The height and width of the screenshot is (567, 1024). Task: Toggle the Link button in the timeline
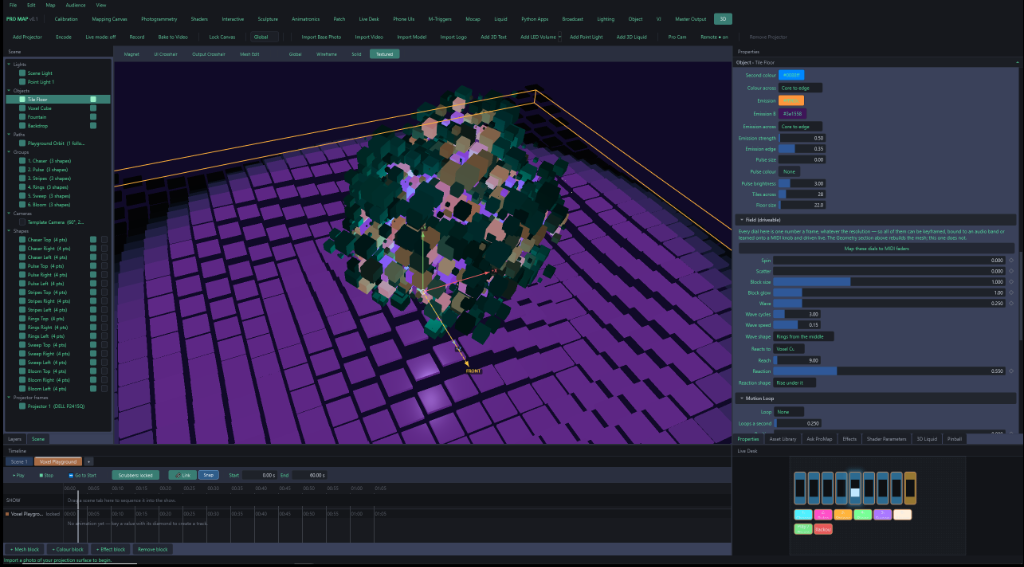[x=183, y=475]
